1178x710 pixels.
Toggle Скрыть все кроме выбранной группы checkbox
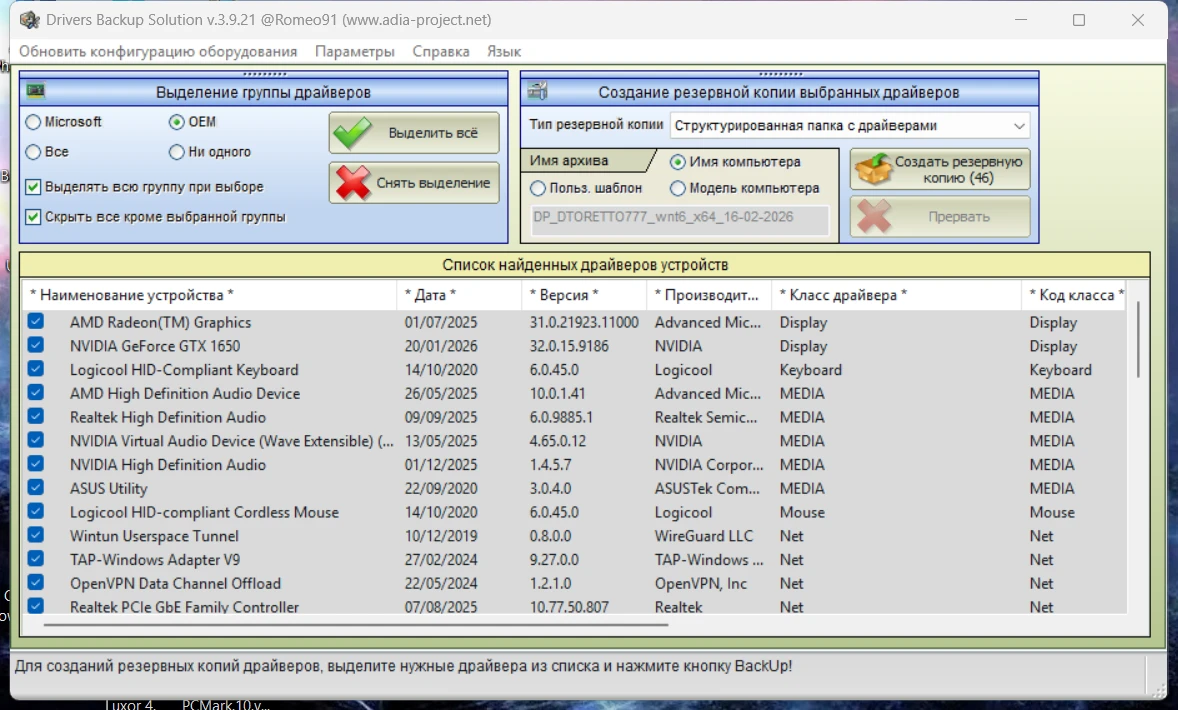point(34,217)
